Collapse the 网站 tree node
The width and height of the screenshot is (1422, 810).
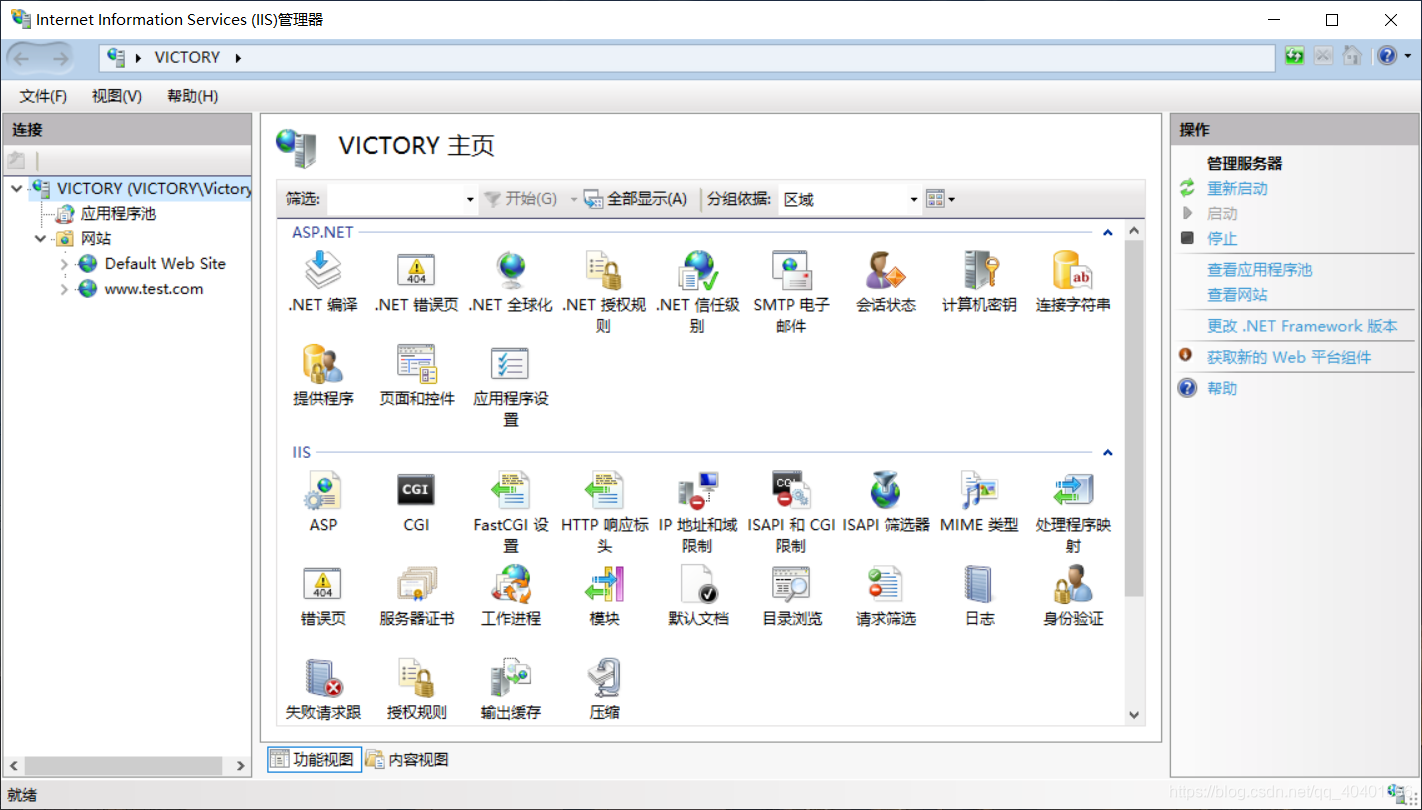click(40, 238)
